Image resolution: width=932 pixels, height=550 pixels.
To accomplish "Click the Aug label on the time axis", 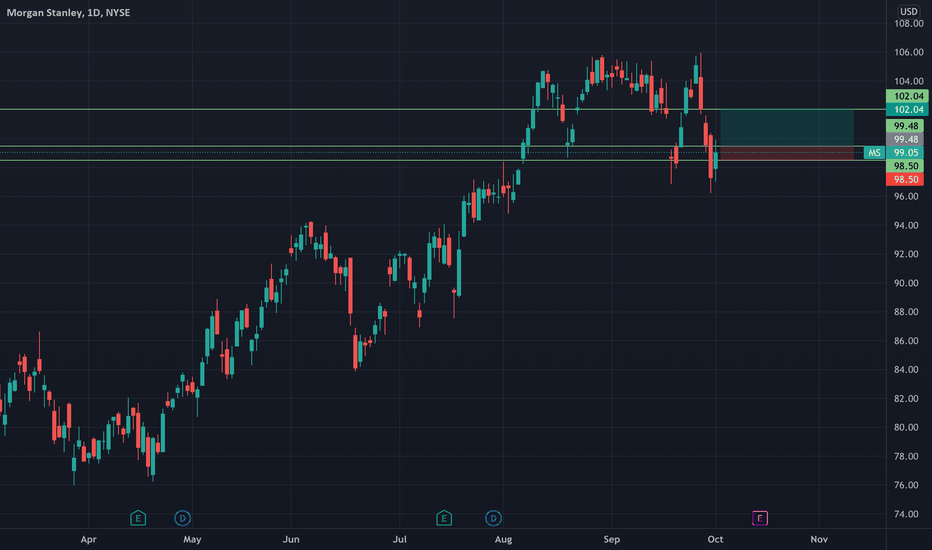I will (503, 539).
